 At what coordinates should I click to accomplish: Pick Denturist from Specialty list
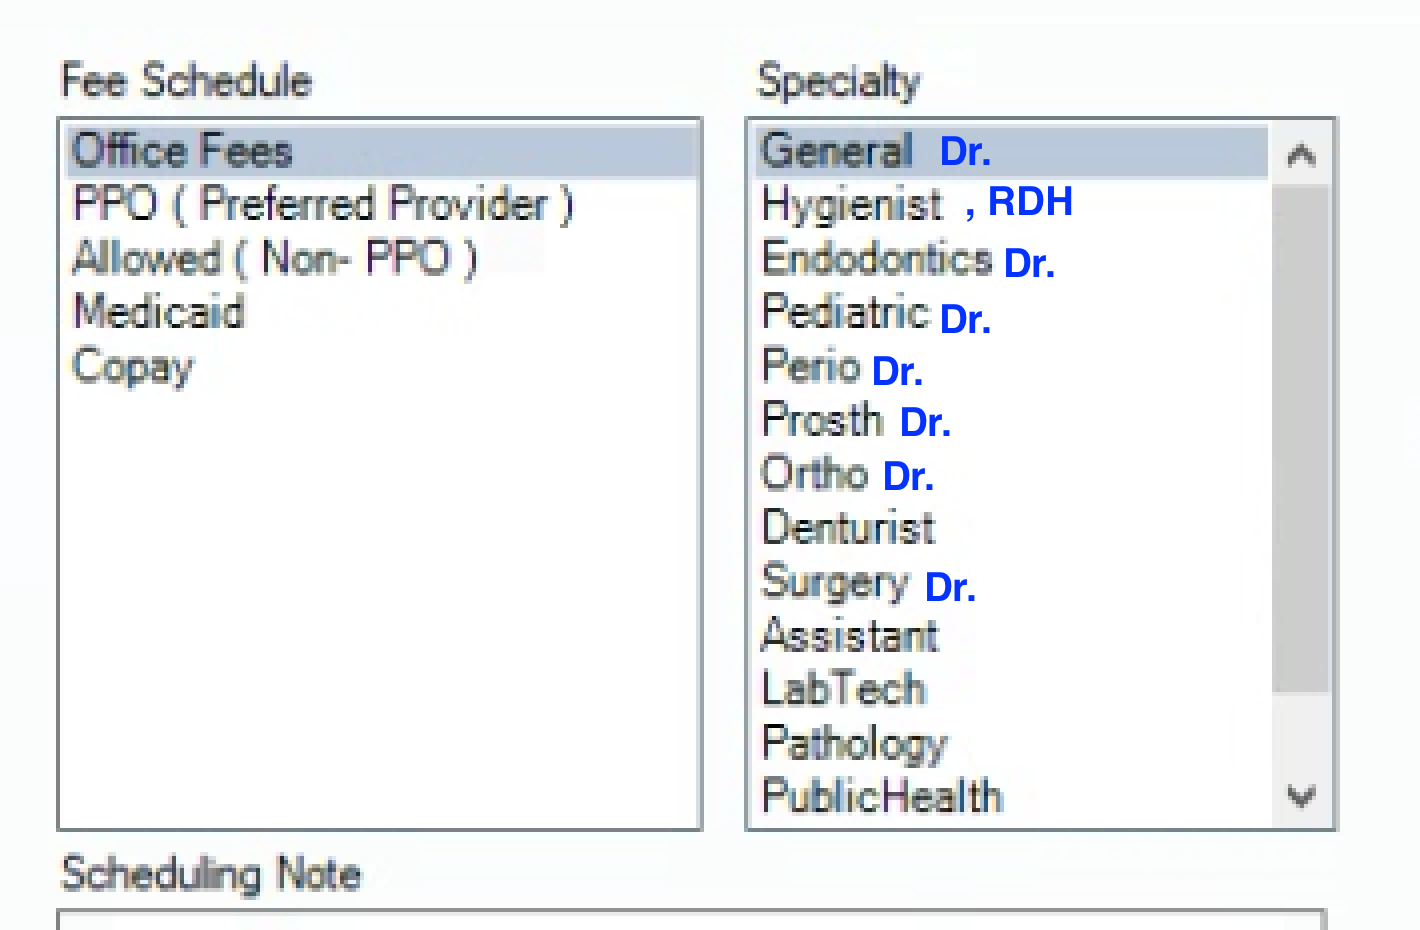click(849, 528)
